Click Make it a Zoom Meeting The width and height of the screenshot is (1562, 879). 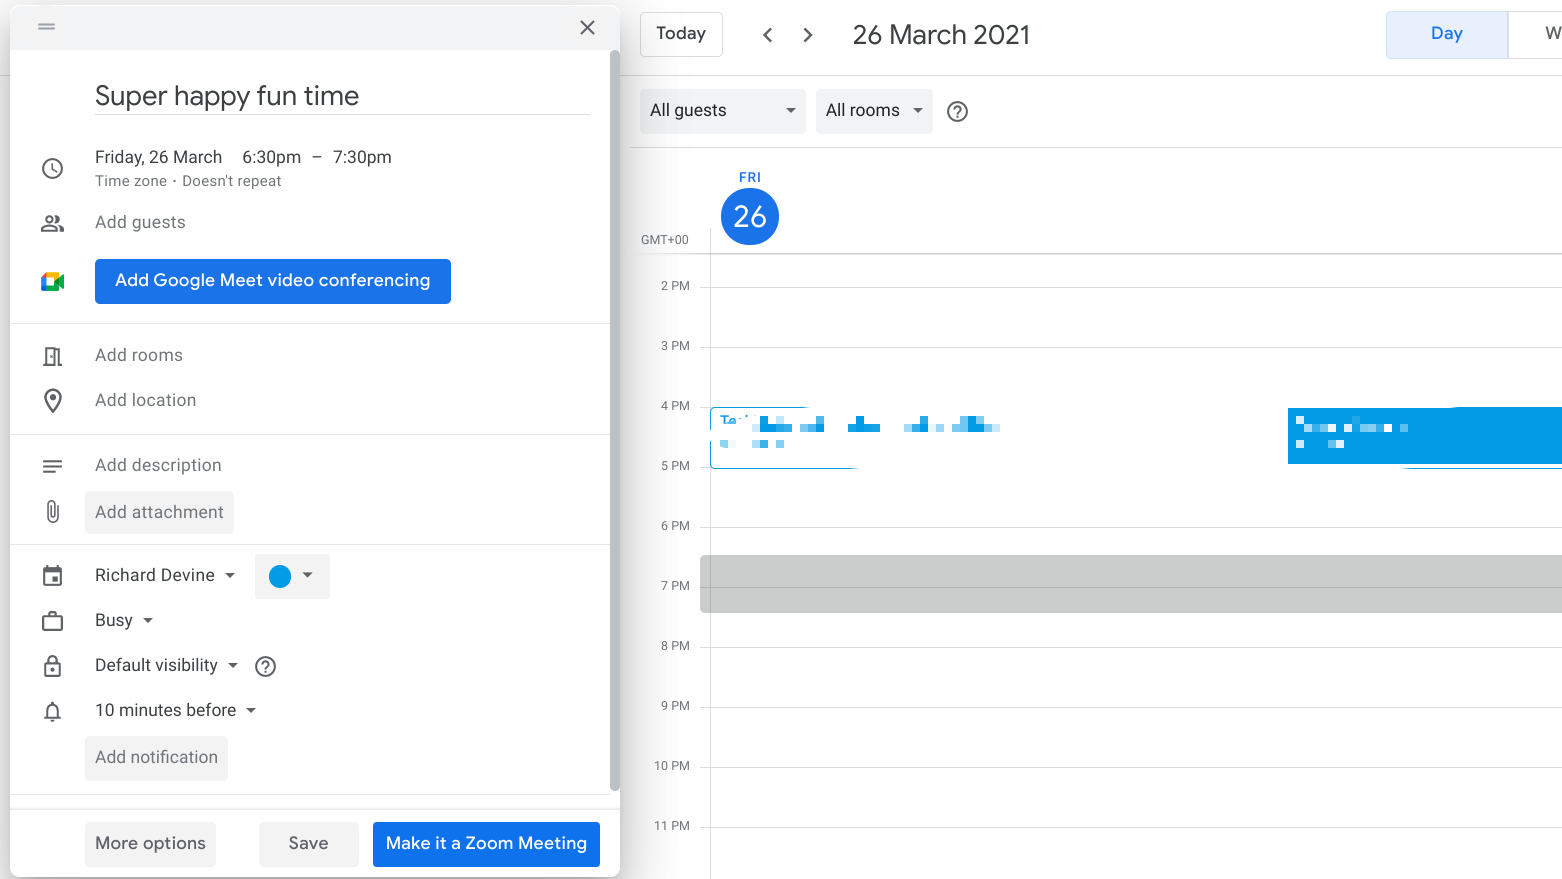tap(486, 843)
